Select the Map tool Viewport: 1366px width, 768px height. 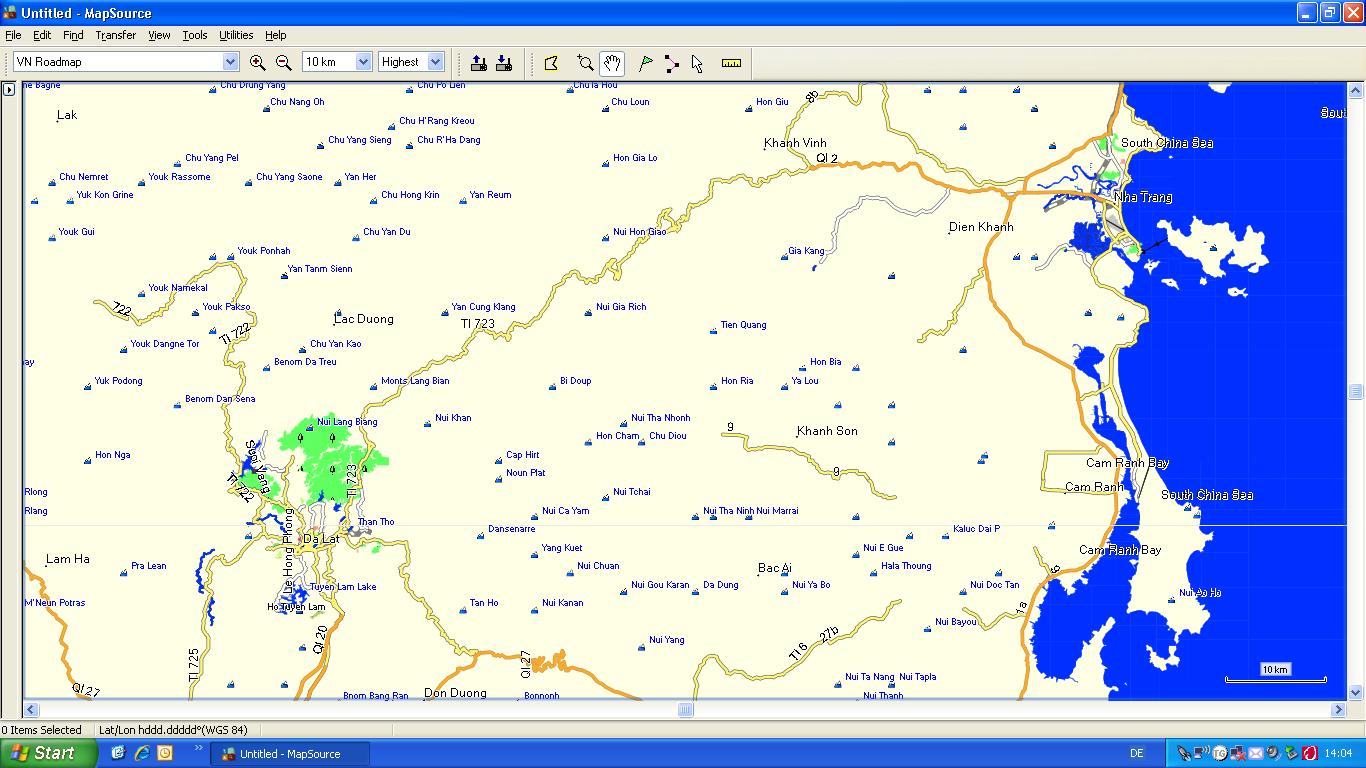551,63
